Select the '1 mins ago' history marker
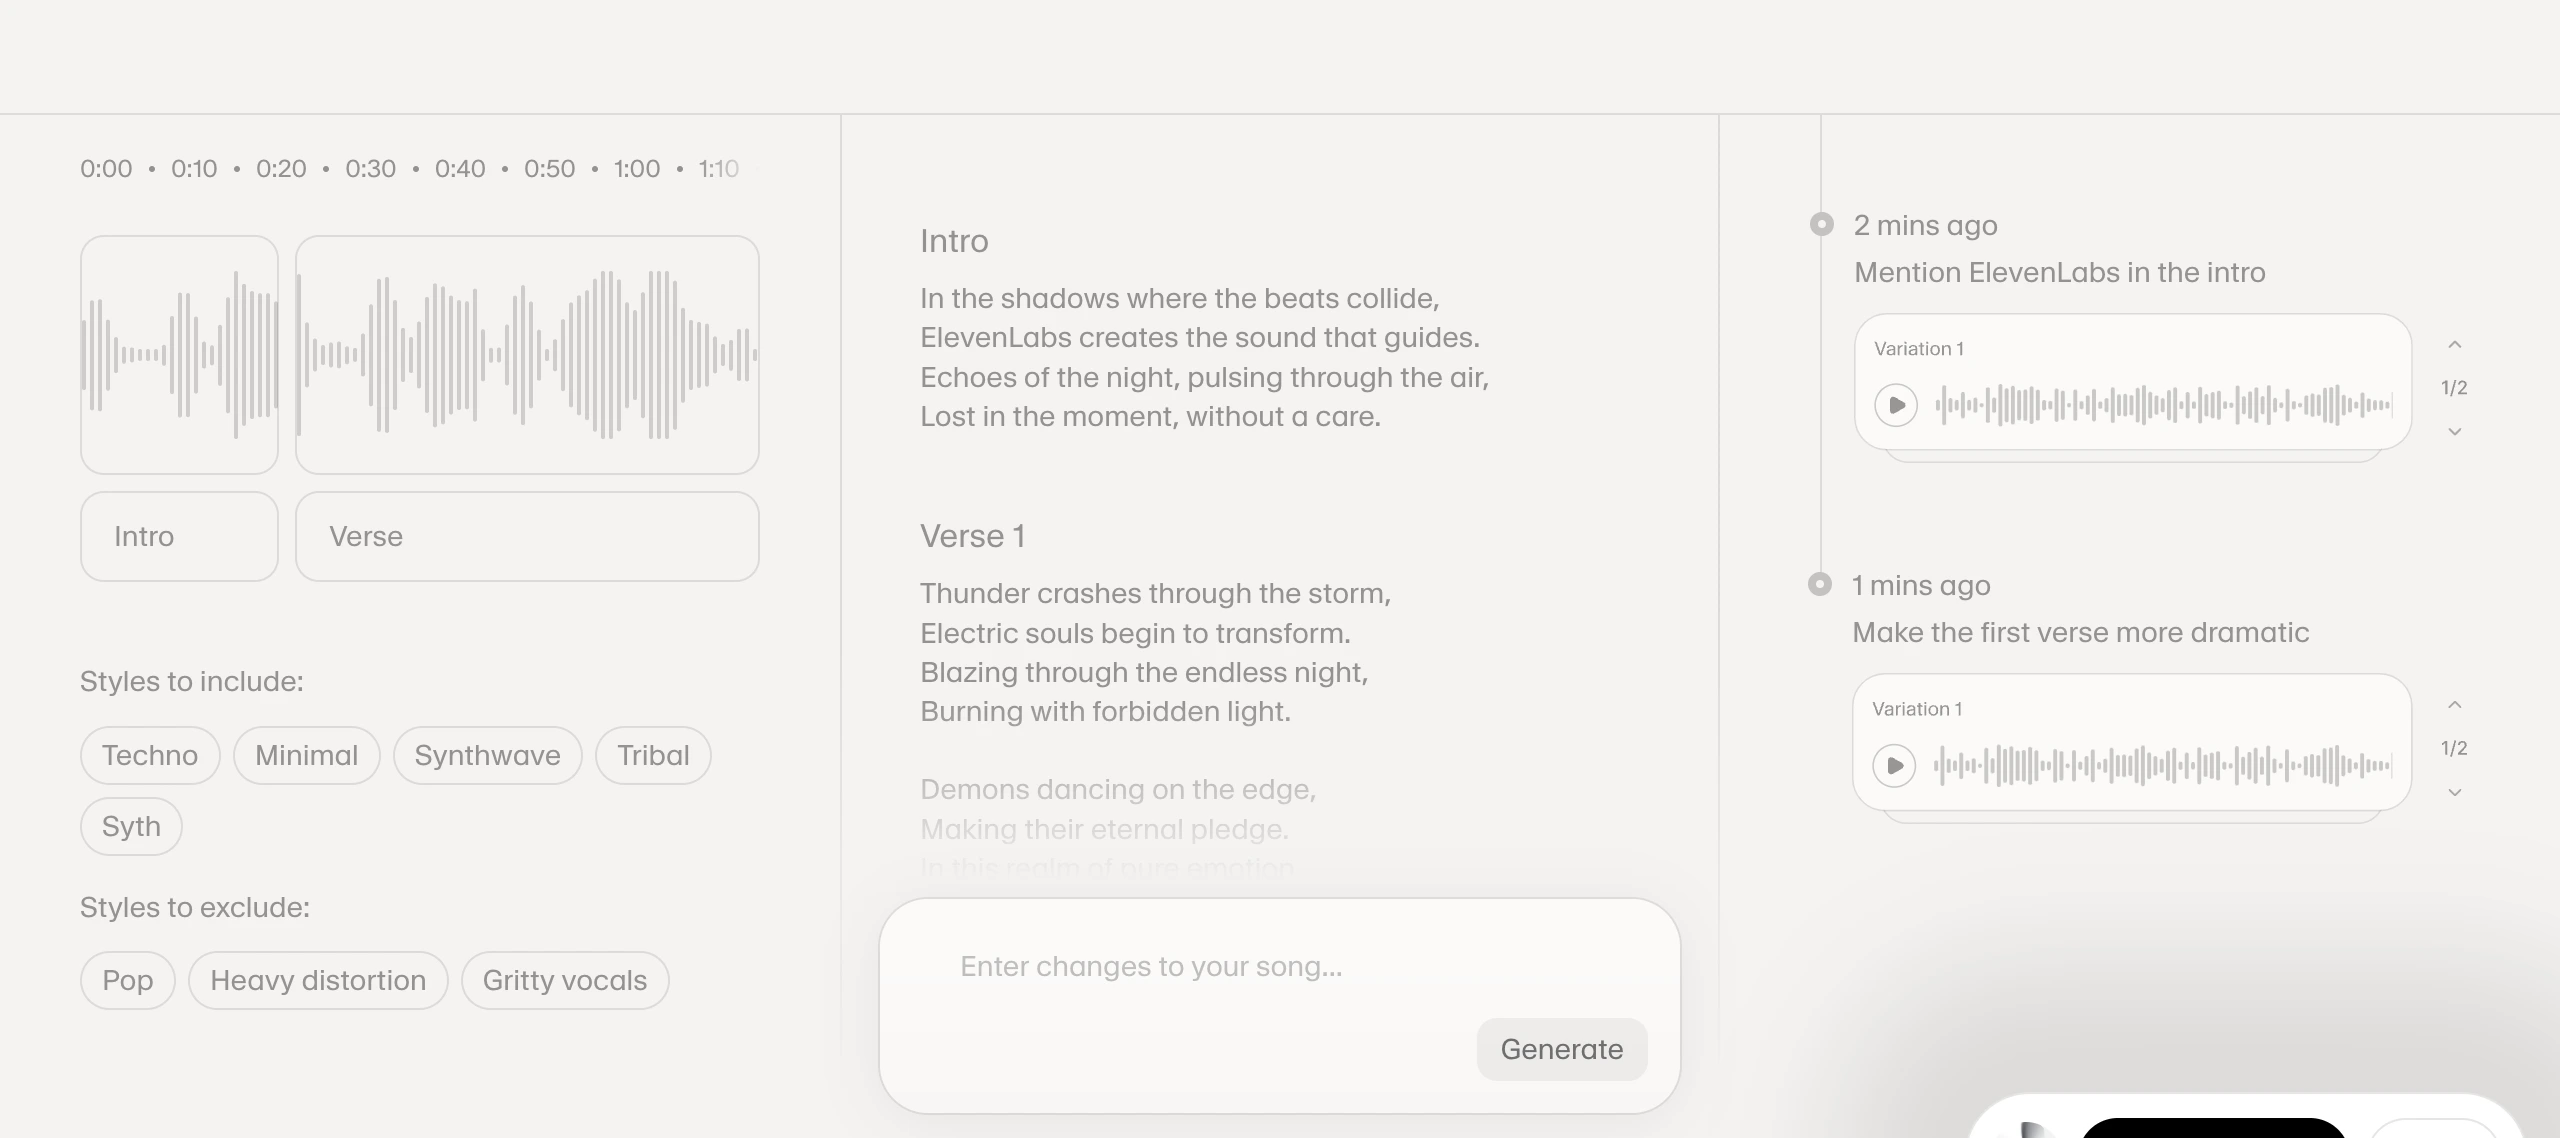 coord(1819,584)
